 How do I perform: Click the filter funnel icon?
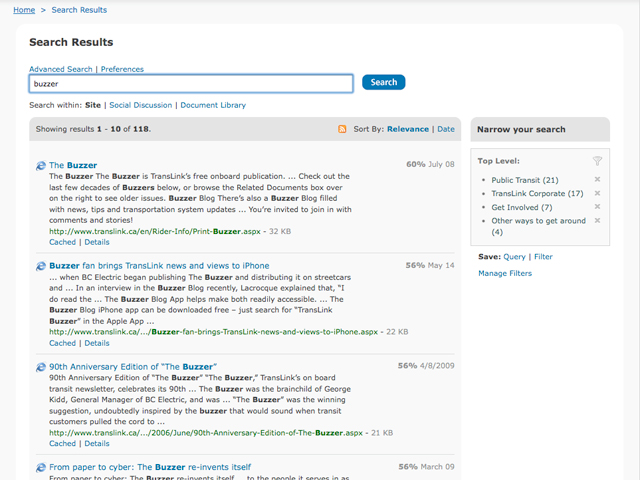click(597, 160)
